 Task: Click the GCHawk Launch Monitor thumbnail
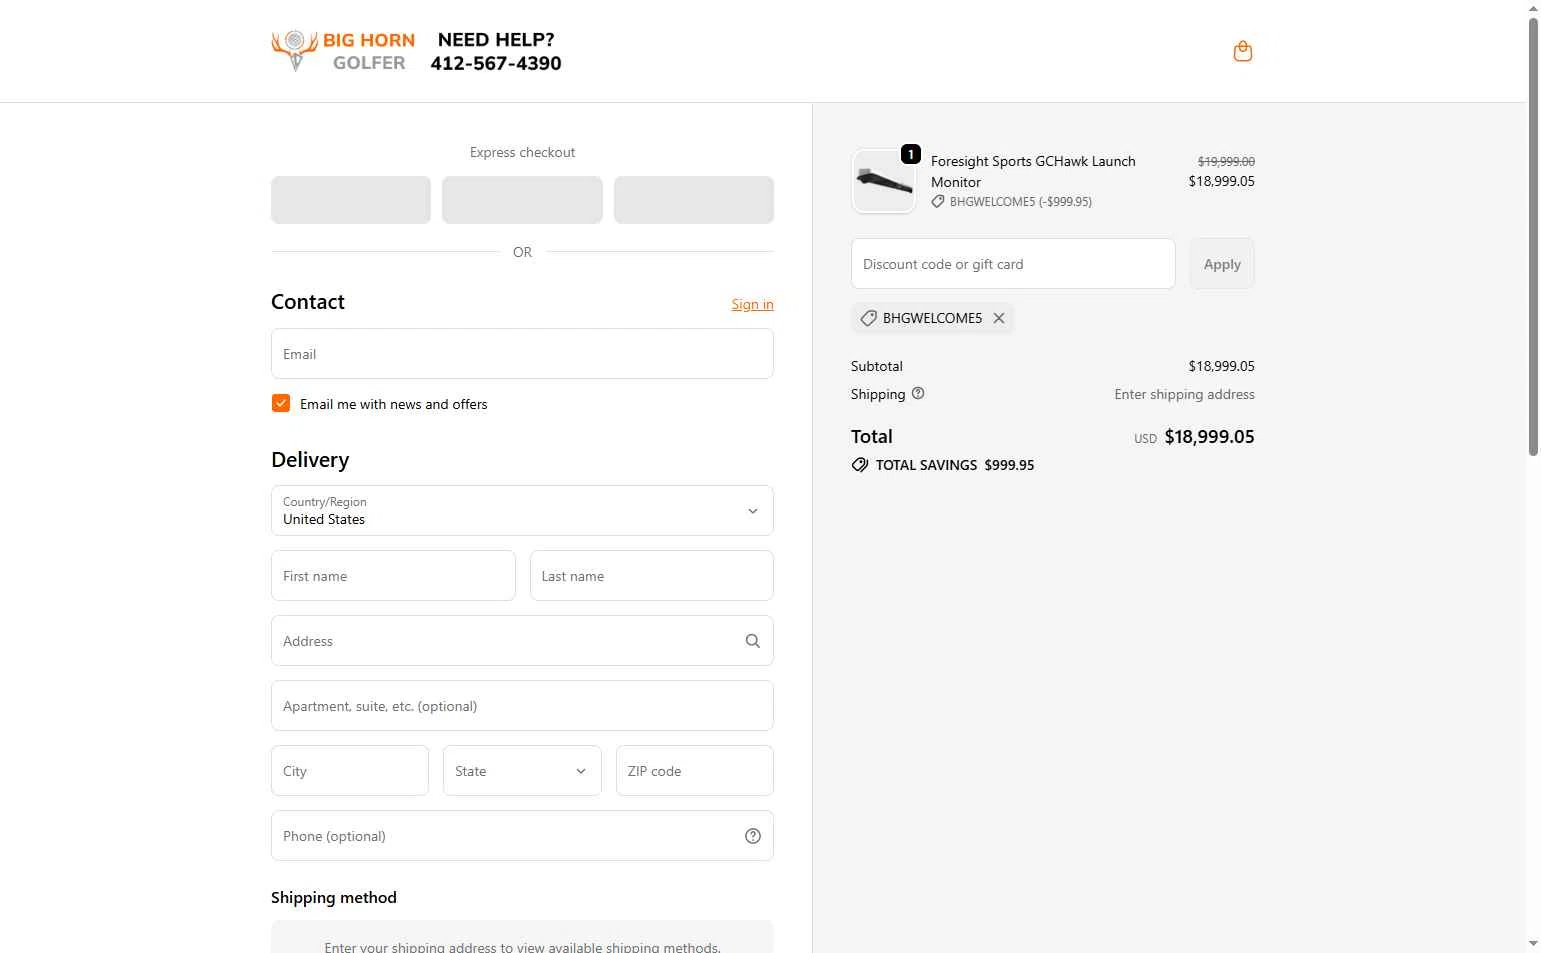[x=883, y=181]
